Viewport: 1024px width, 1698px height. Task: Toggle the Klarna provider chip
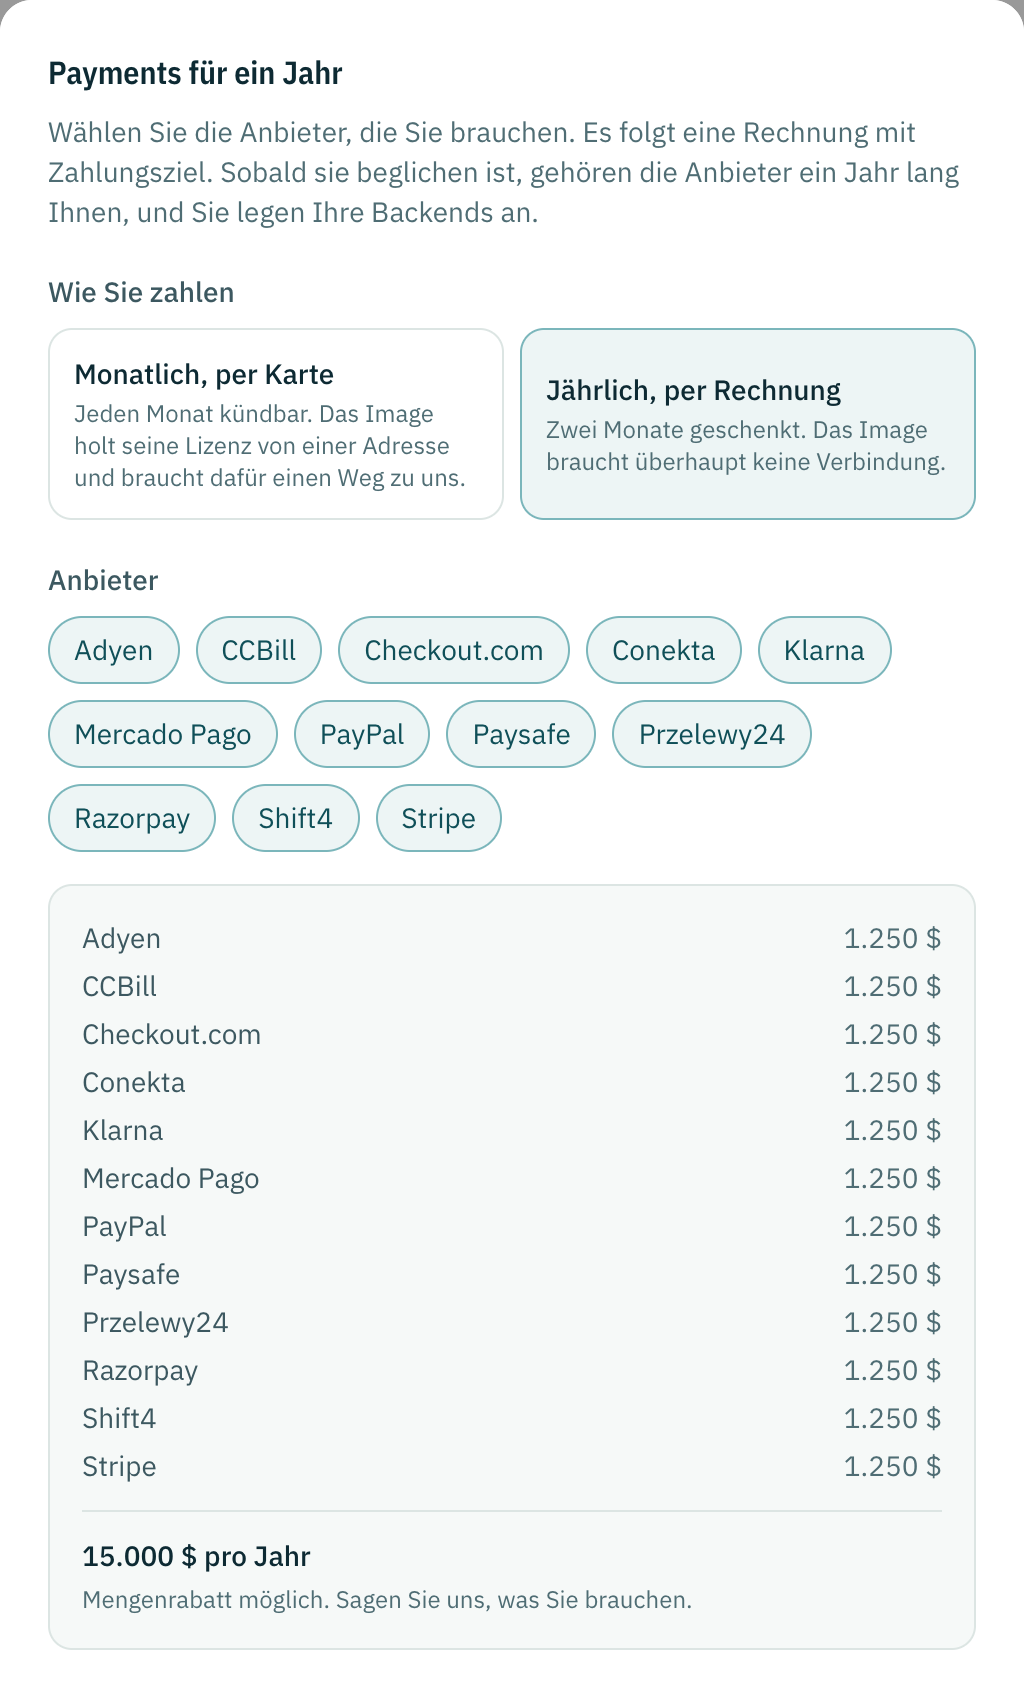coord(824,650)
